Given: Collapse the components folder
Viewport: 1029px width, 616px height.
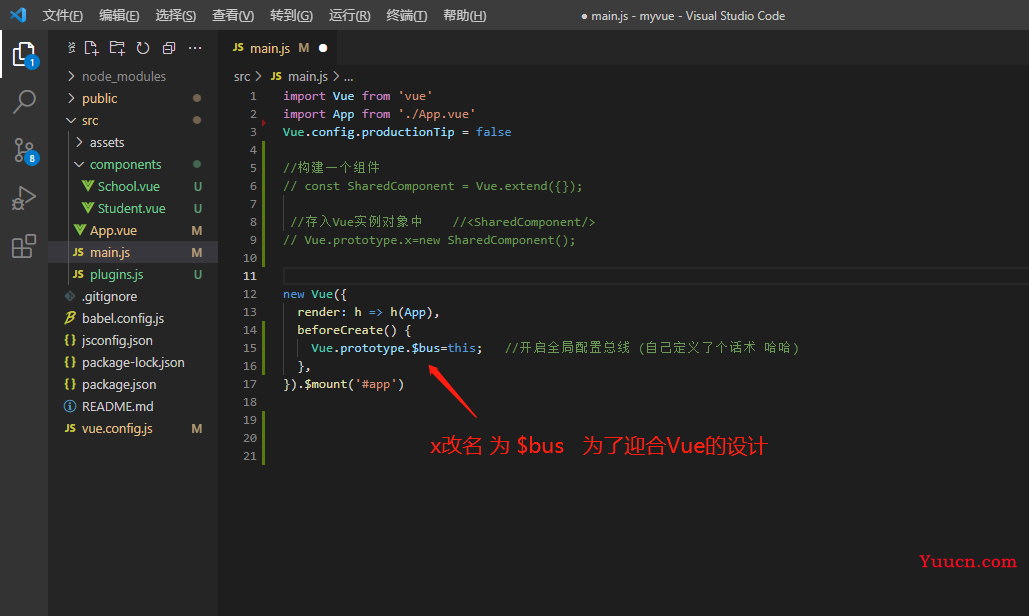Looking at the screenshot, I should point(125,164).
